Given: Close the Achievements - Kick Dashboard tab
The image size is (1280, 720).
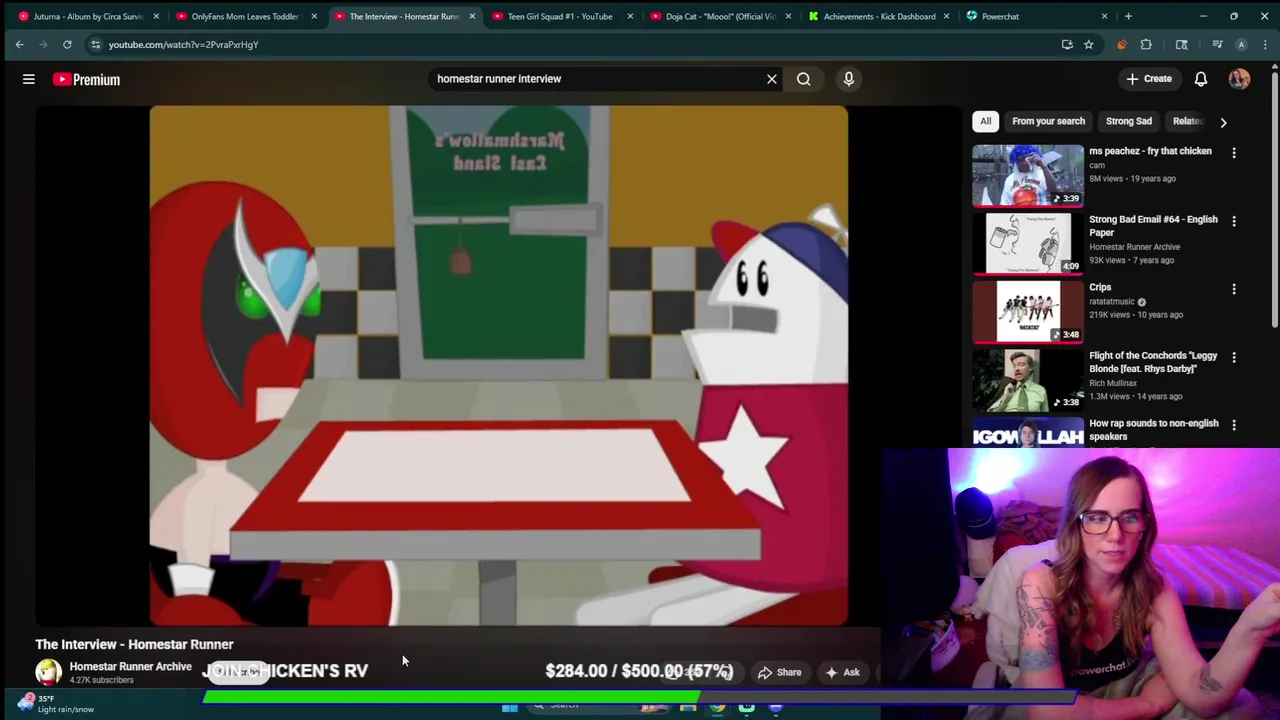Looking at the screenshot, I should [x=946, y=16].
